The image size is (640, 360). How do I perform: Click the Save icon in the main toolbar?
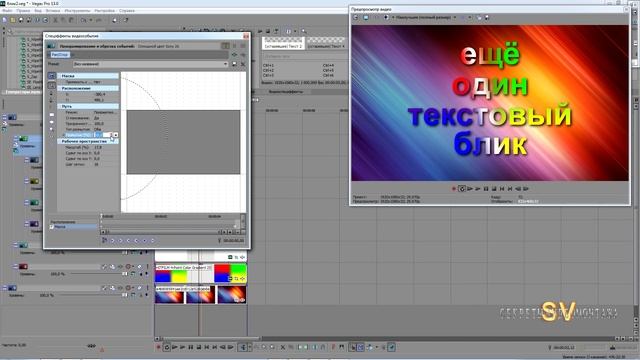point(21,20)
